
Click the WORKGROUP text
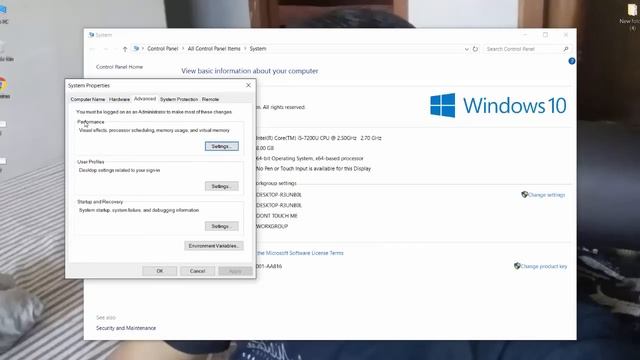click(x=272, y=226)
